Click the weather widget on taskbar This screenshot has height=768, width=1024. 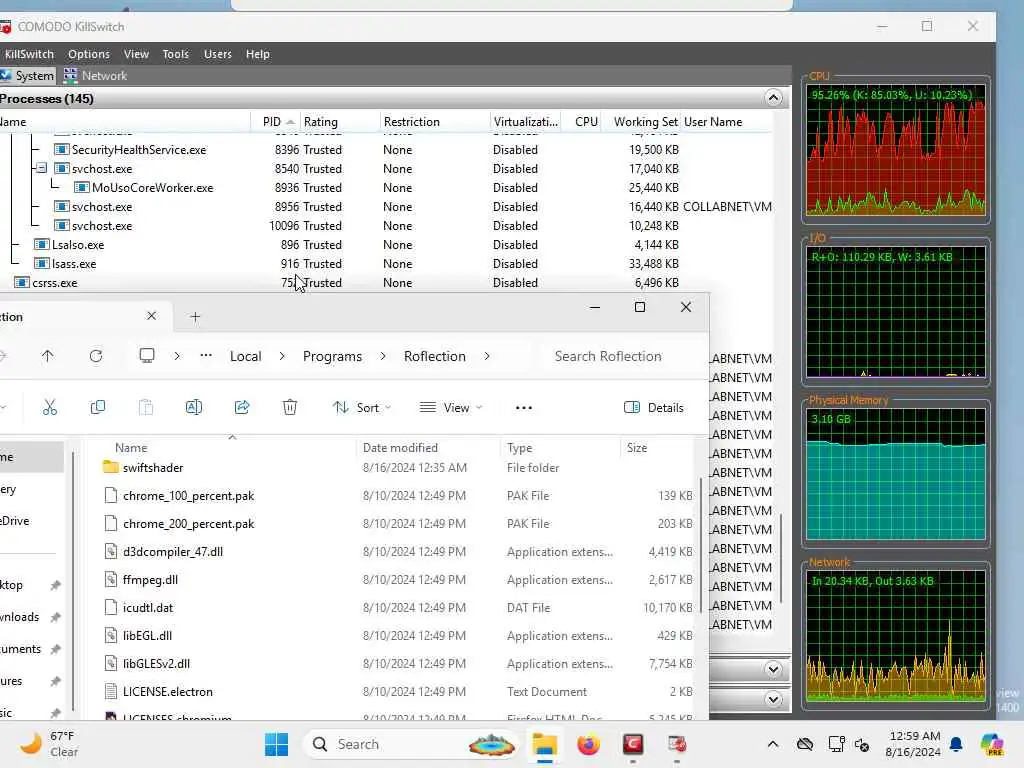pyautogui.click(x=48, y=744)
